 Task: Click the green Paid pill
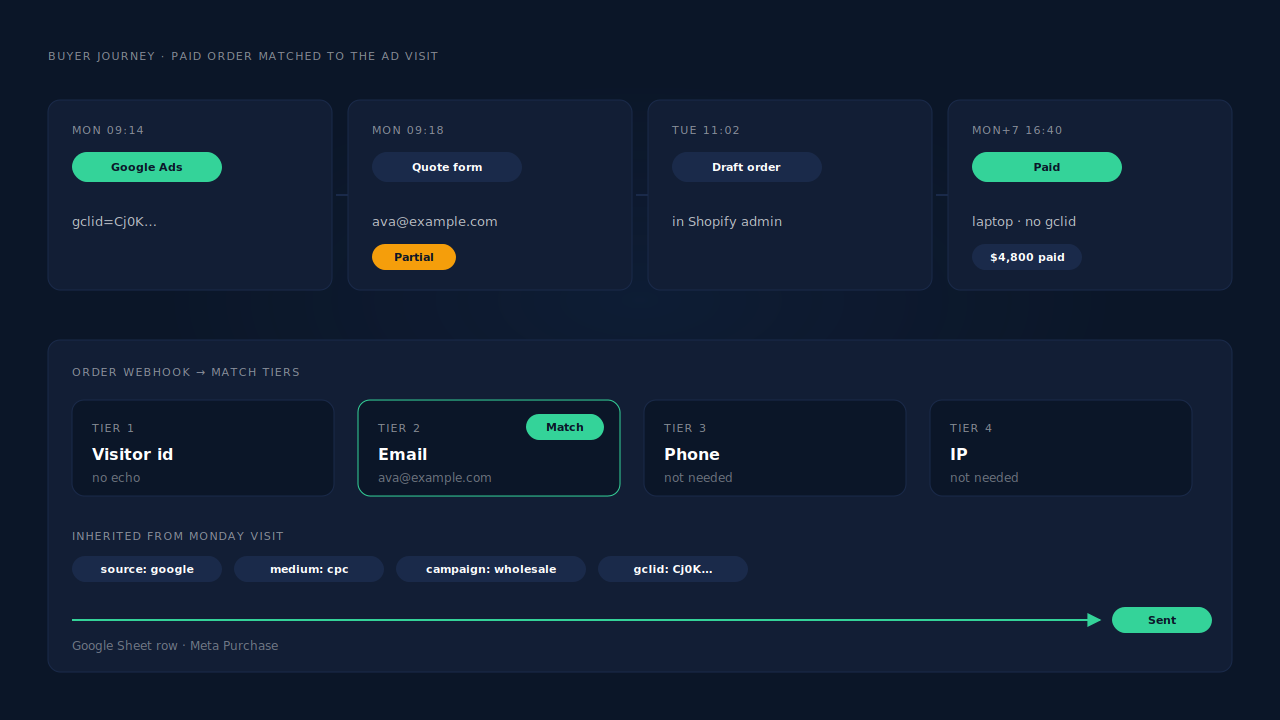point(1047,167)
